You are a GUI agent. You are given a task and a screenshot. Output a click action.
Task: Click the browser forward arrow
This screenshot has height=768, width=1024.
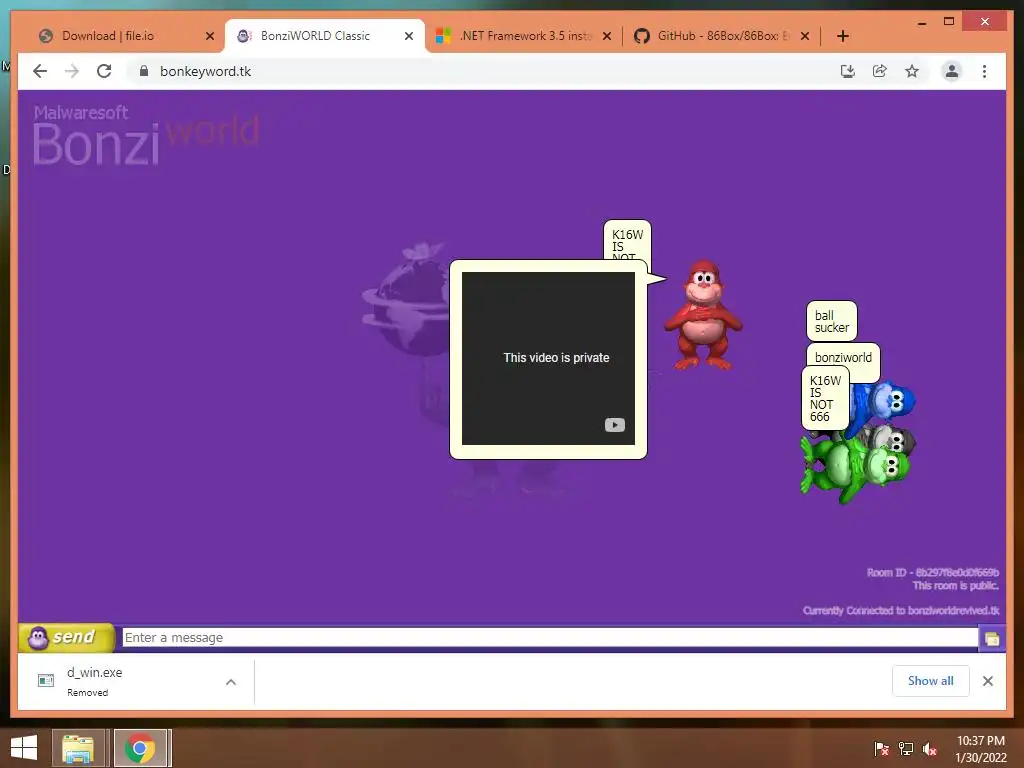click(x=72, y=71)
